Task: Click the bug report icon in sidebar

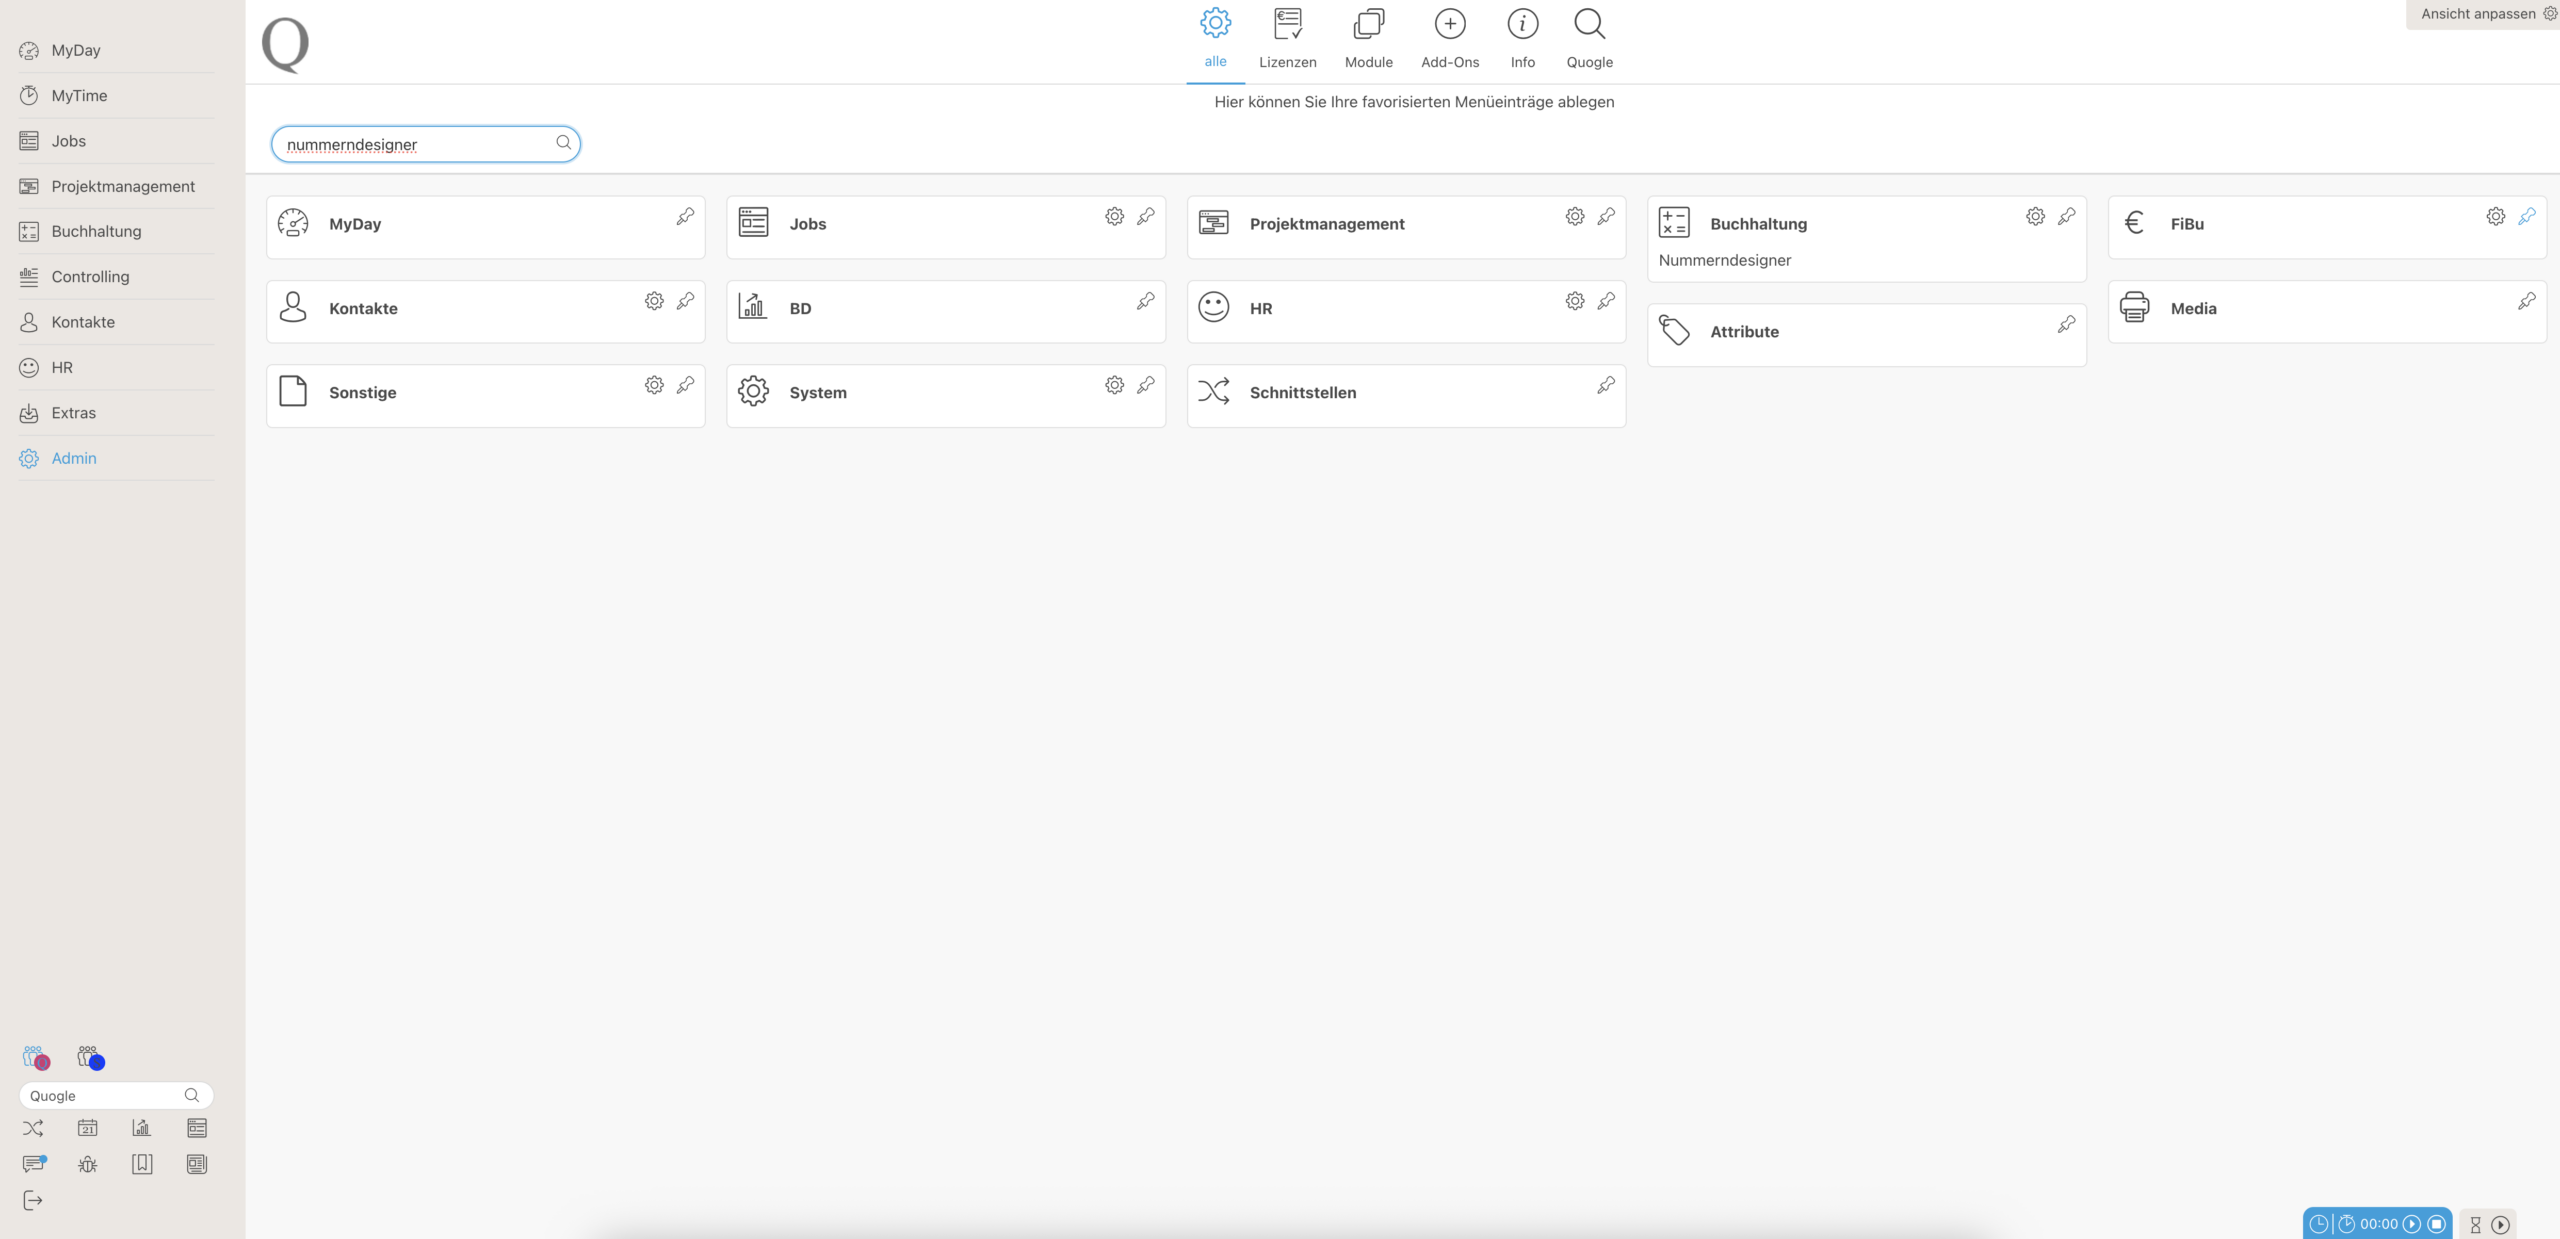Action: click(x=88, y=1164)
